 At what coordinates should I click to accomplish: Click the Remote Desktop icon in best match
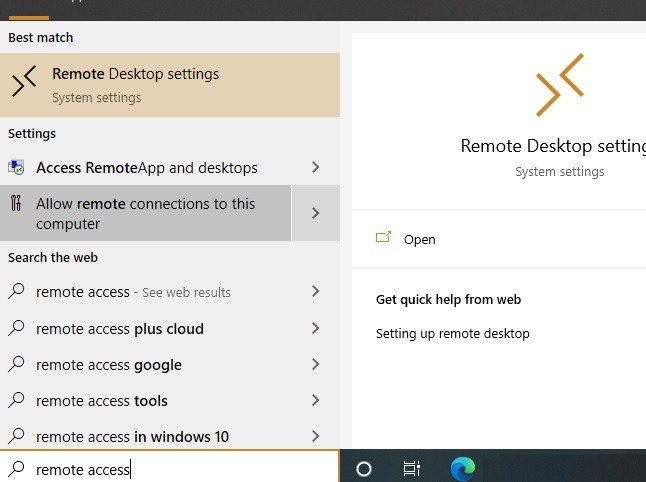[x=24, y=81]
